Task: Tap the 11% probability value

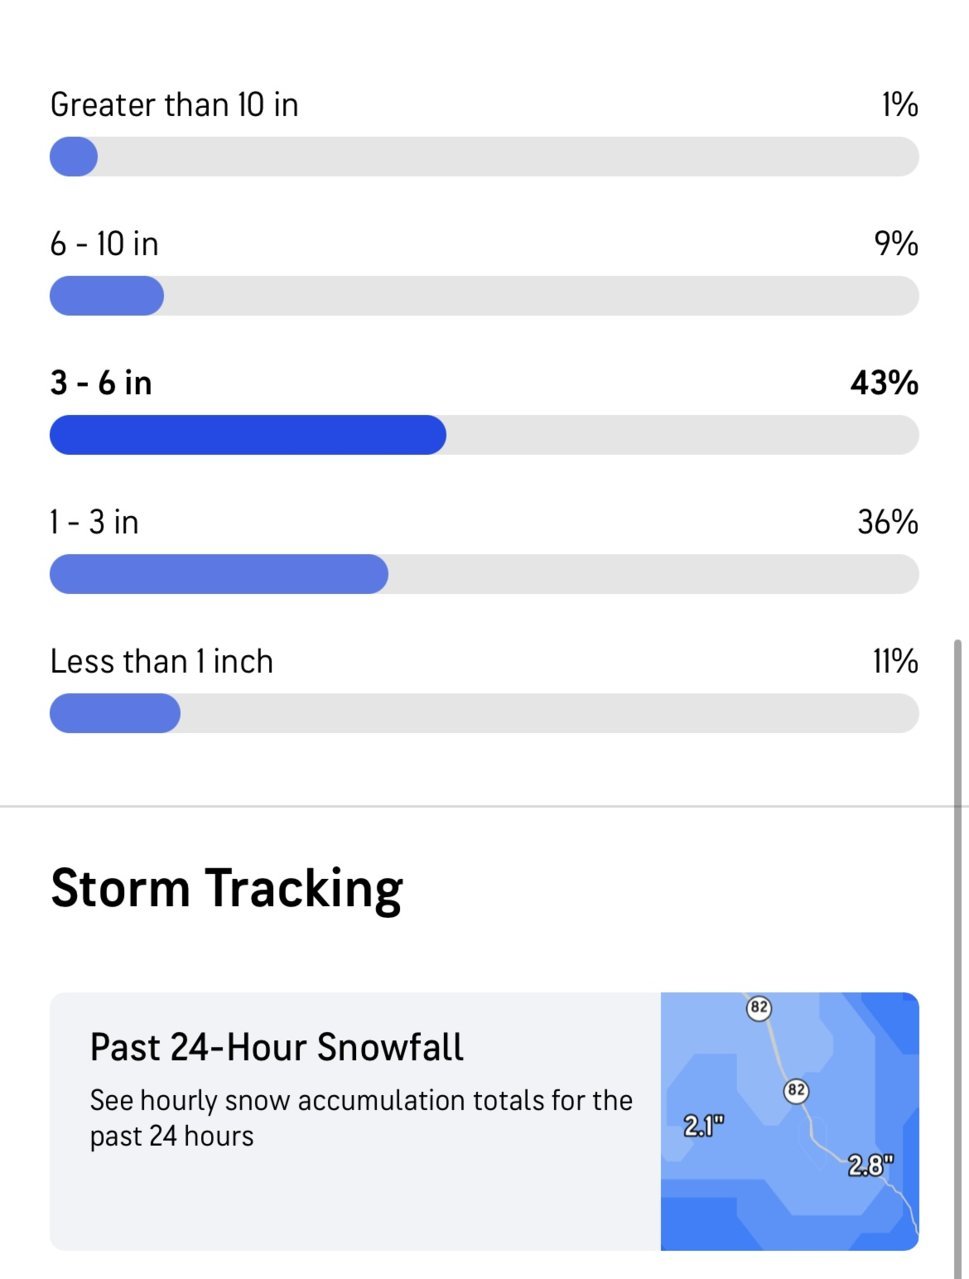Action: pos(895,661)
